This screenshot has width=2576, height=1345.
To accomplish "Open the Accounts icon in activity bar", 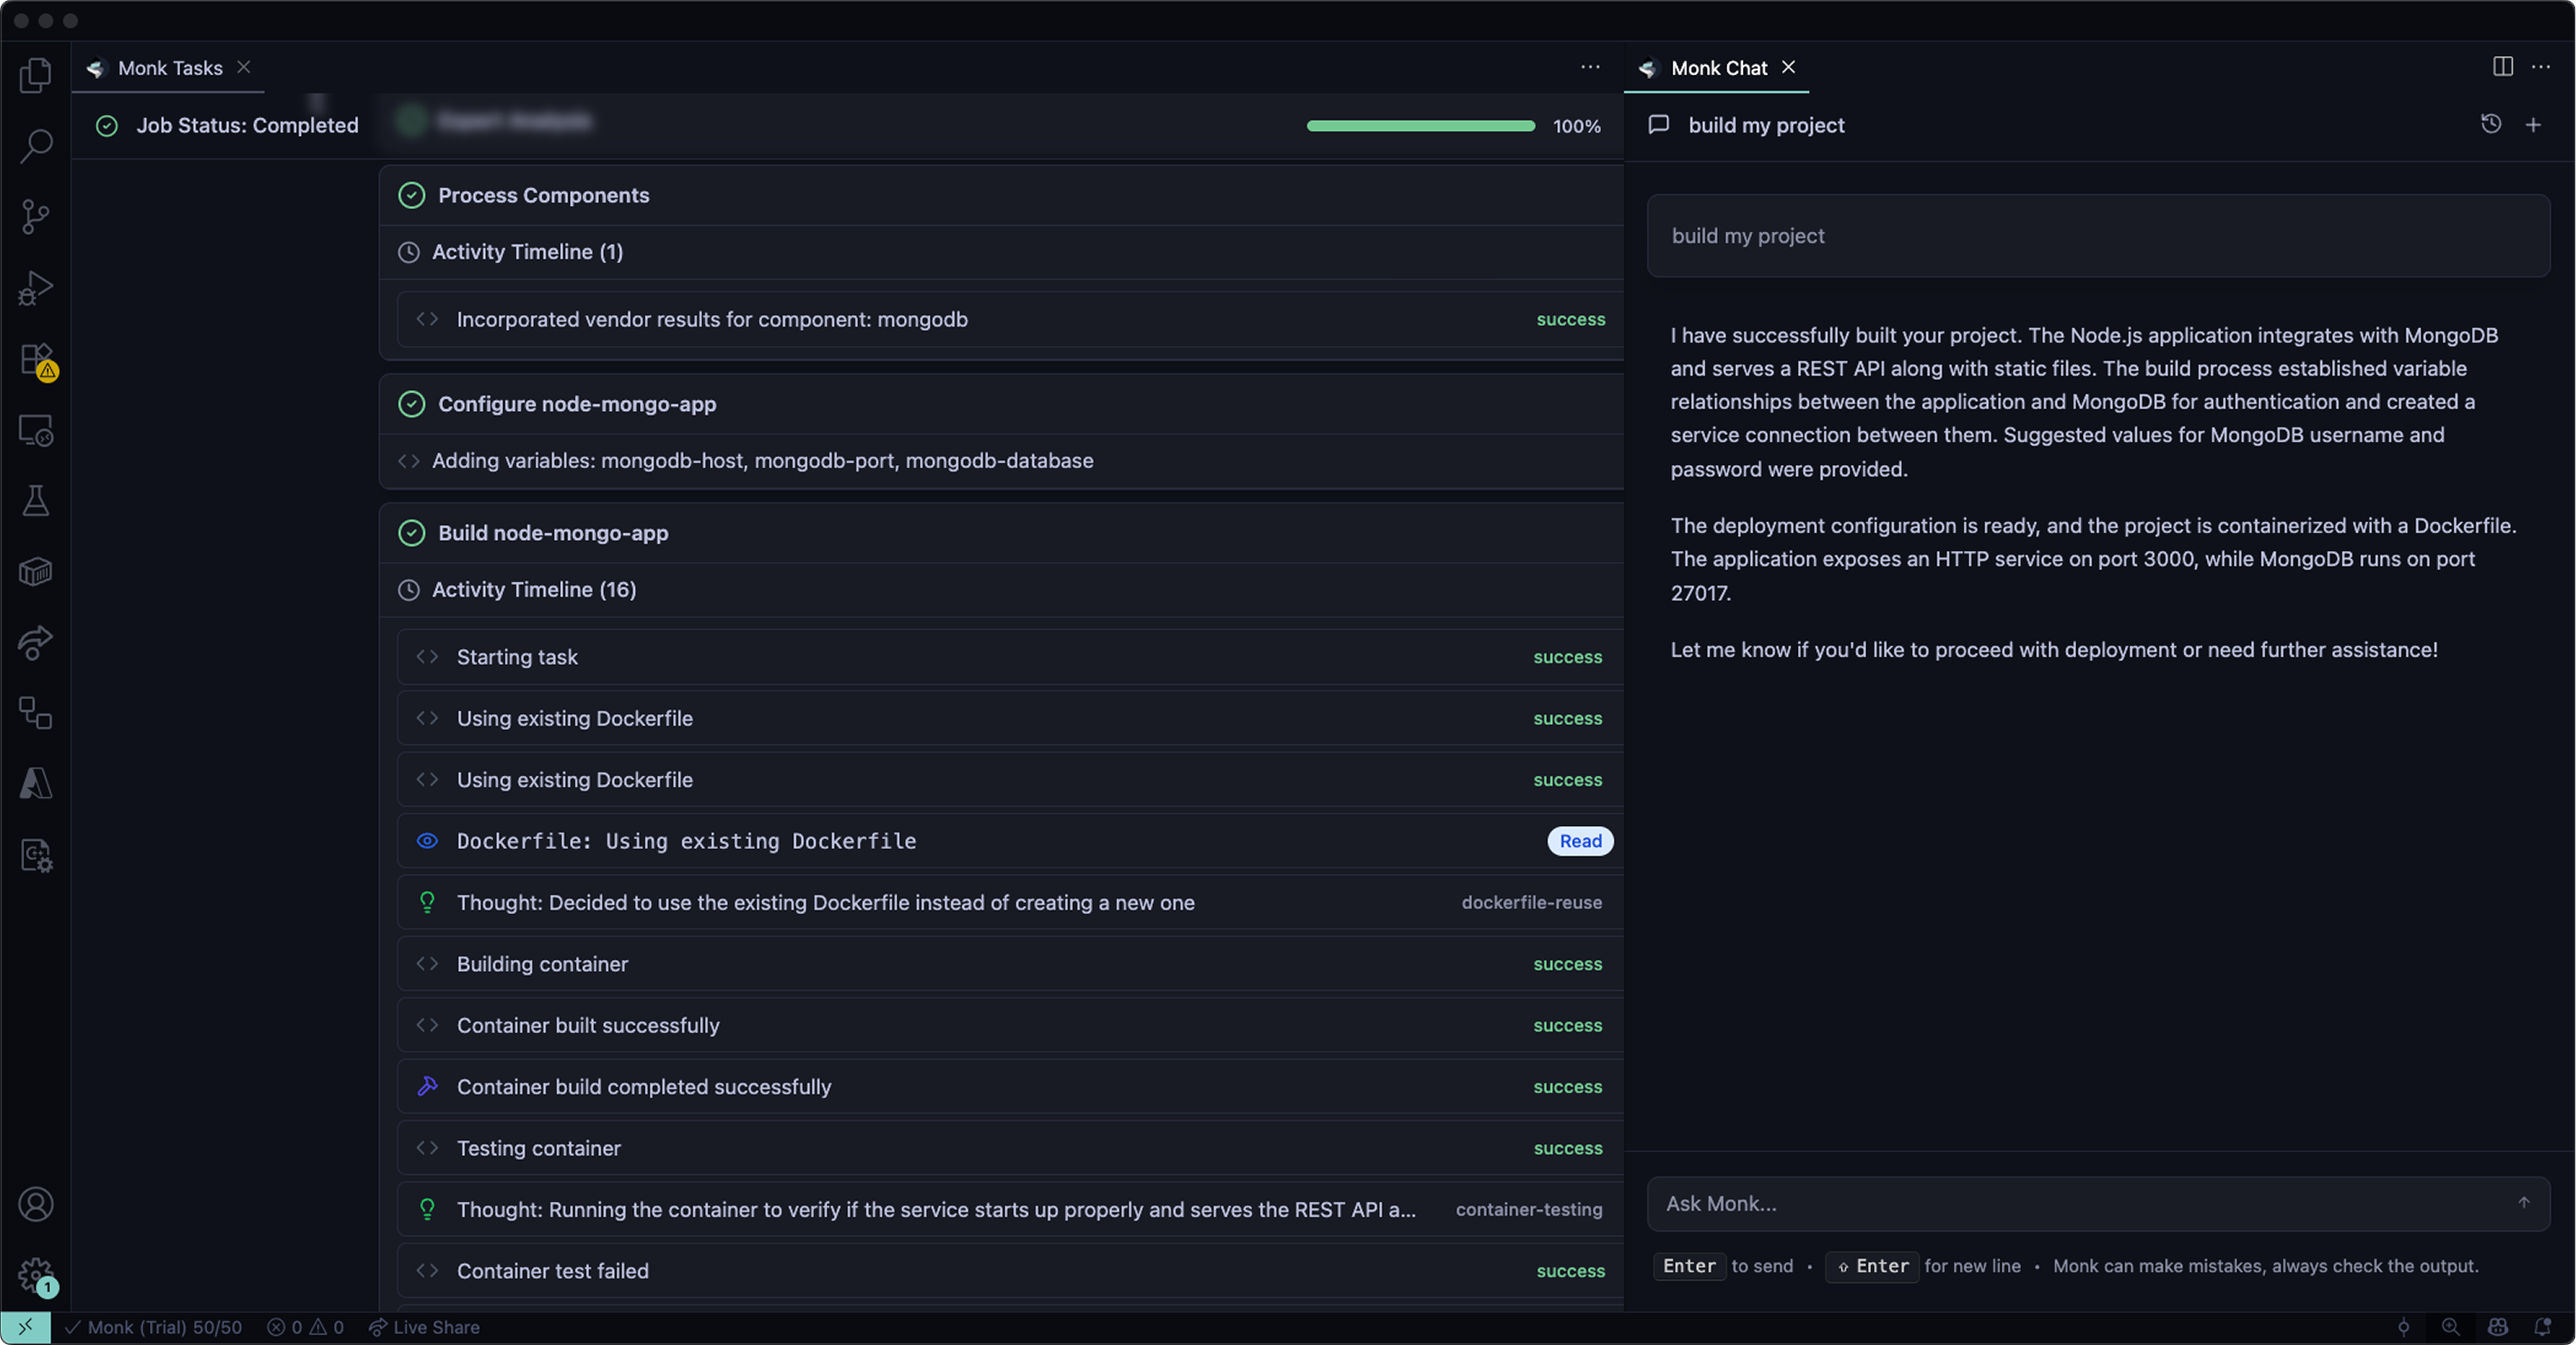I will point(36,1205).
